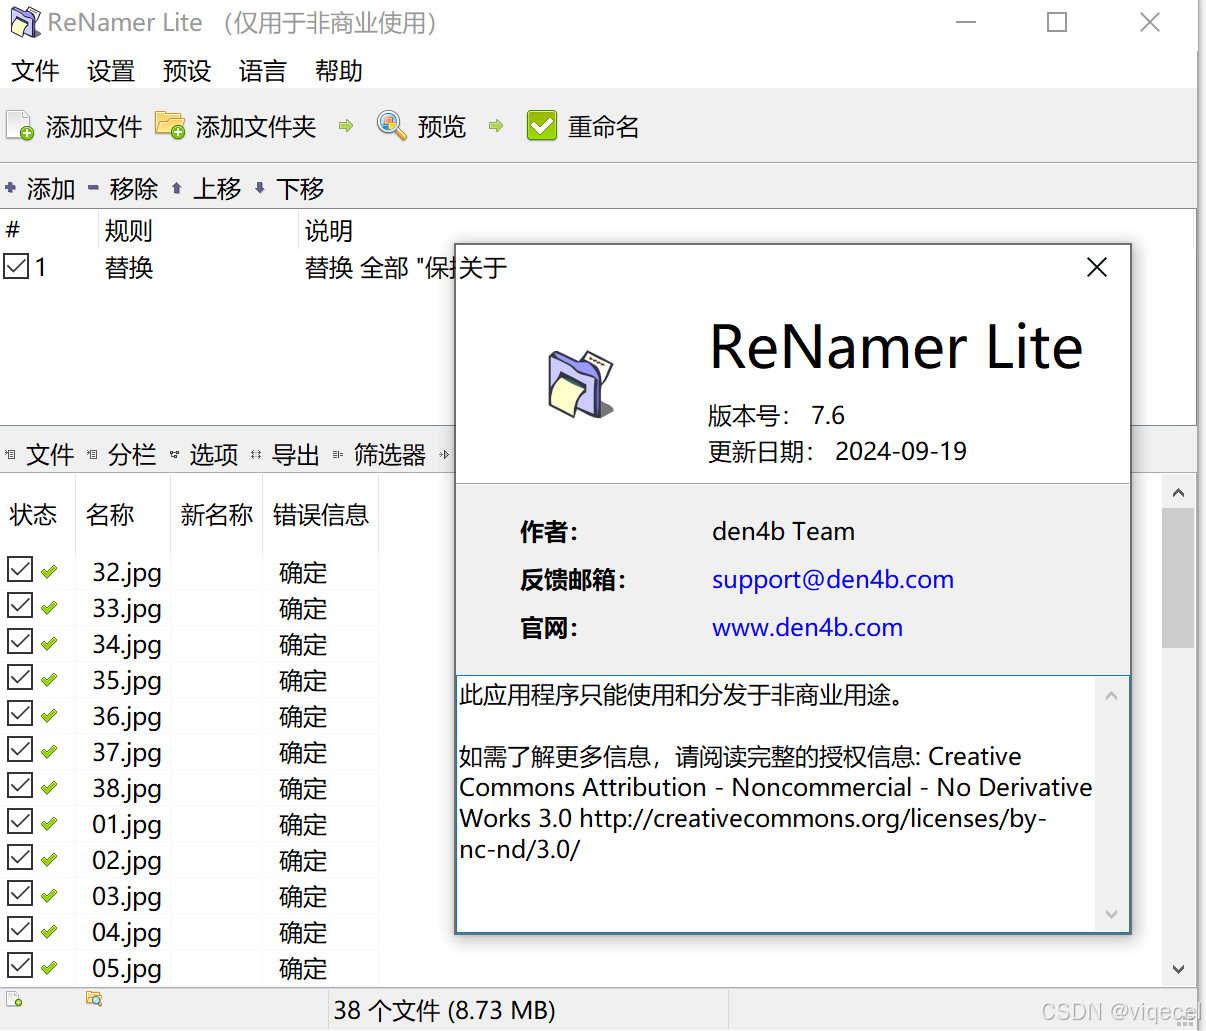This screenshot has width=1206, height=1031.
Task: Click the update date 2024-09-19 text
Action: (901, 451)
